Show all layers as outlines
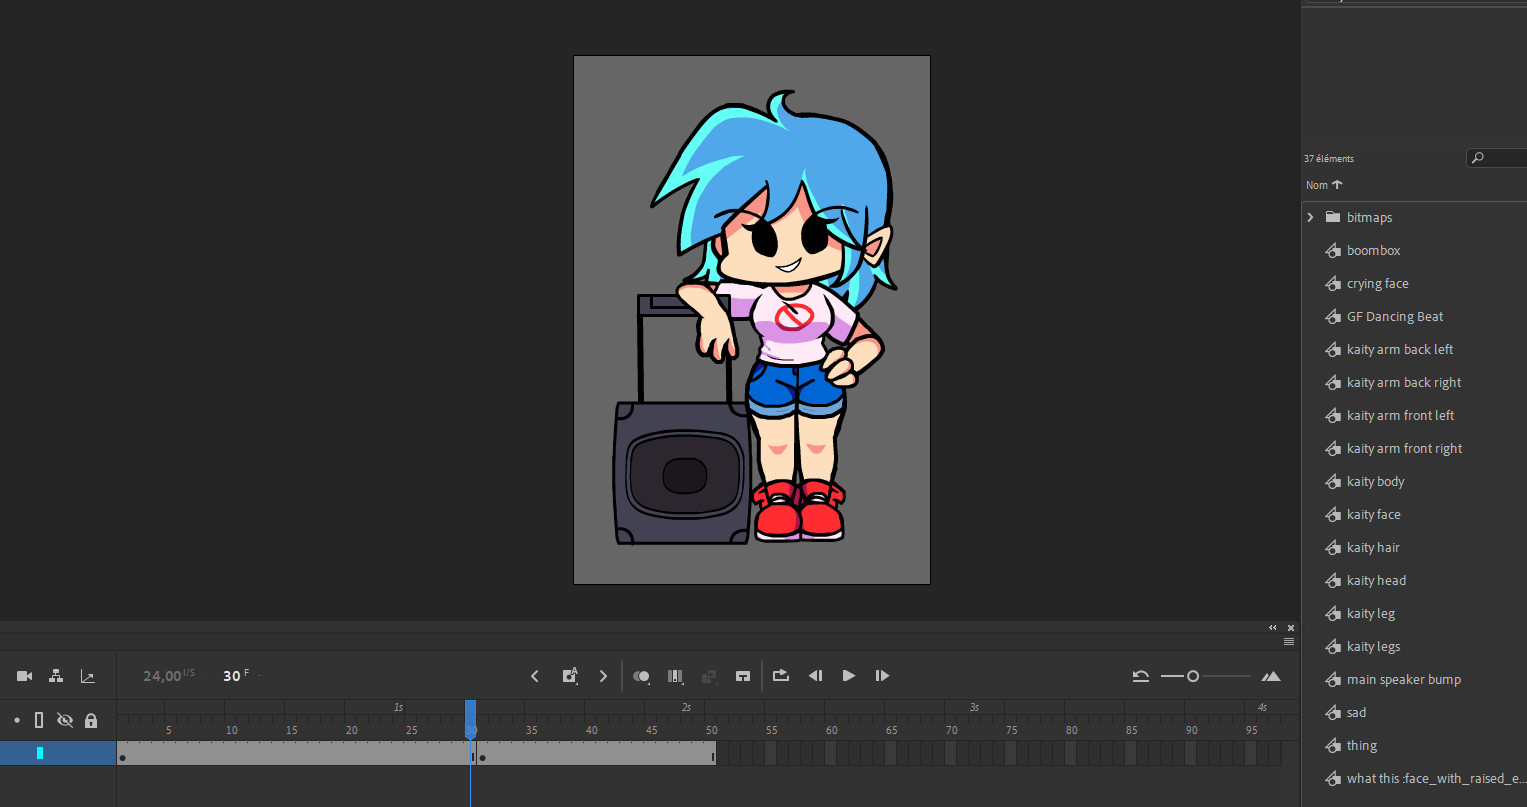Image resolution: width=1527 pixels, height=807 pixels. [39, 720]
